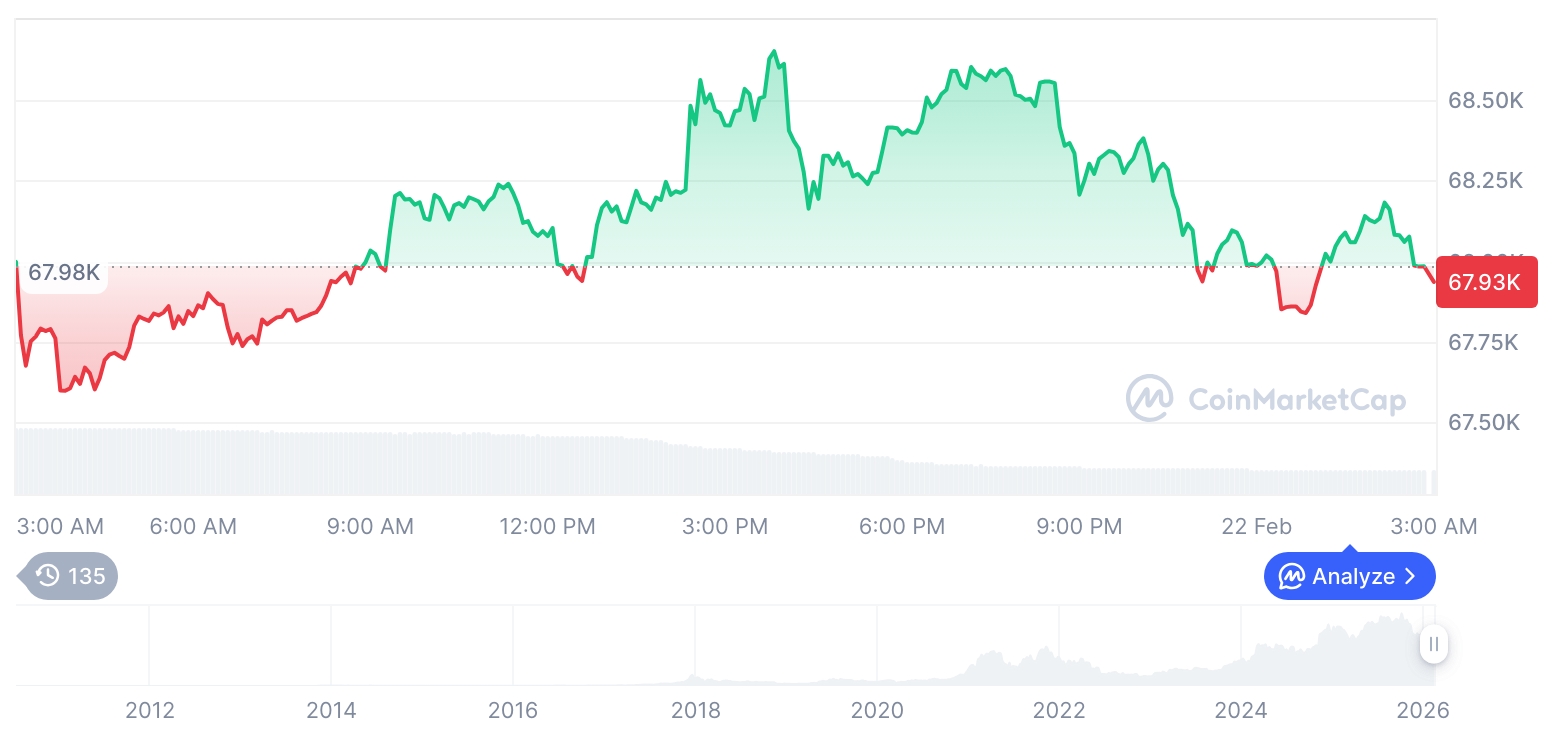This screenshot has height=732, width=1566.
Task: Click the 22 Feb date axis label
Action: tap(1256, 526)
